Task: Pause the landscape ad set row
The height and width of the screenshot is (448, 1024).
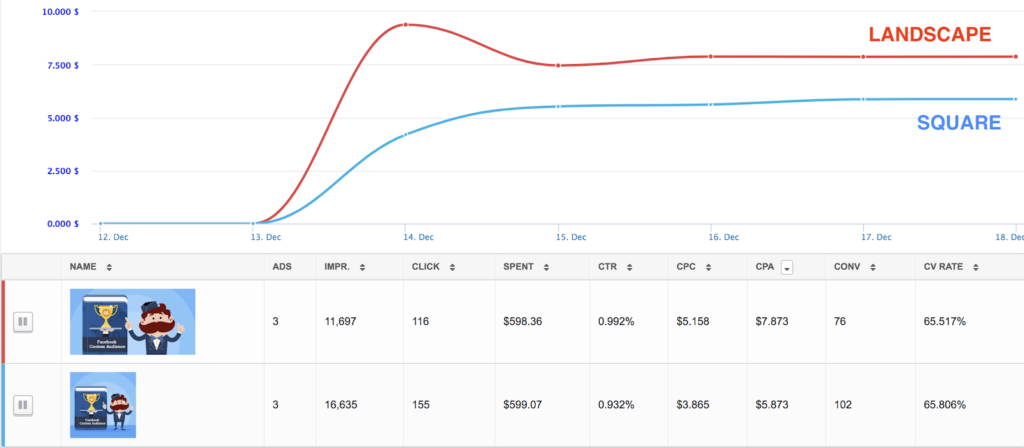Action: (24, 322)
